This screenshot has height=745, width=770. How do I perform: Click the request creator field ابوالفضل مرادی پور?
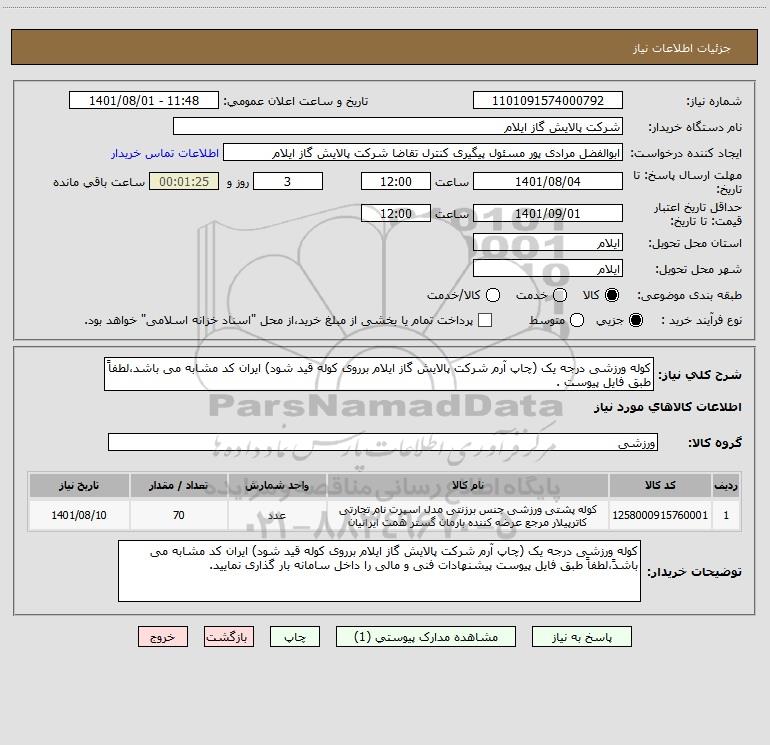[x=423, y=152]
